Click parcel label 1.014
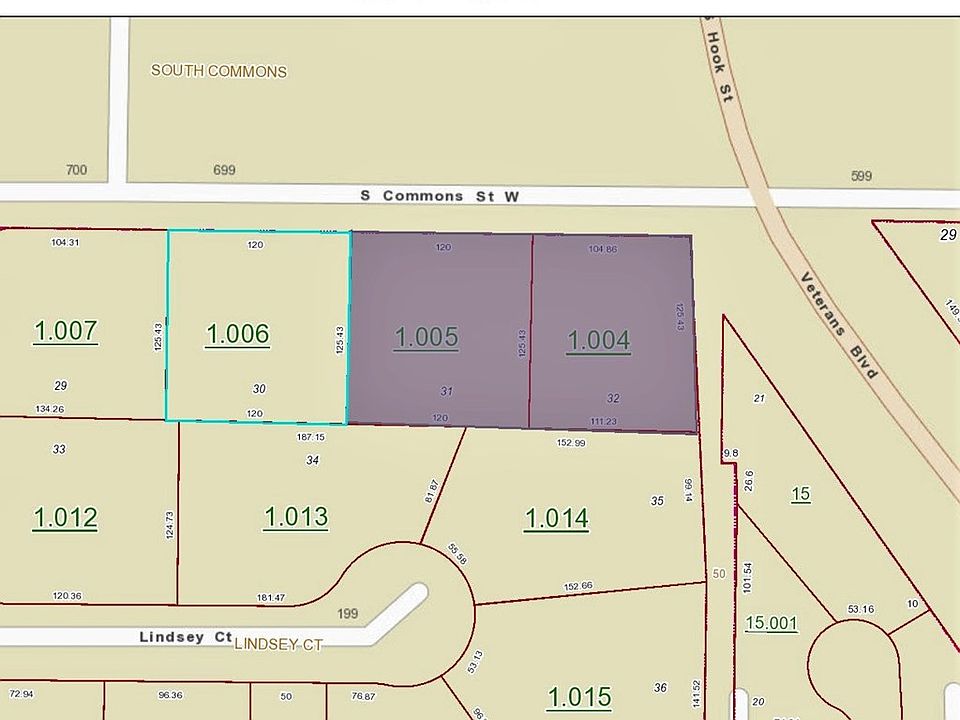The image size is (960, 720). (557, 519)
